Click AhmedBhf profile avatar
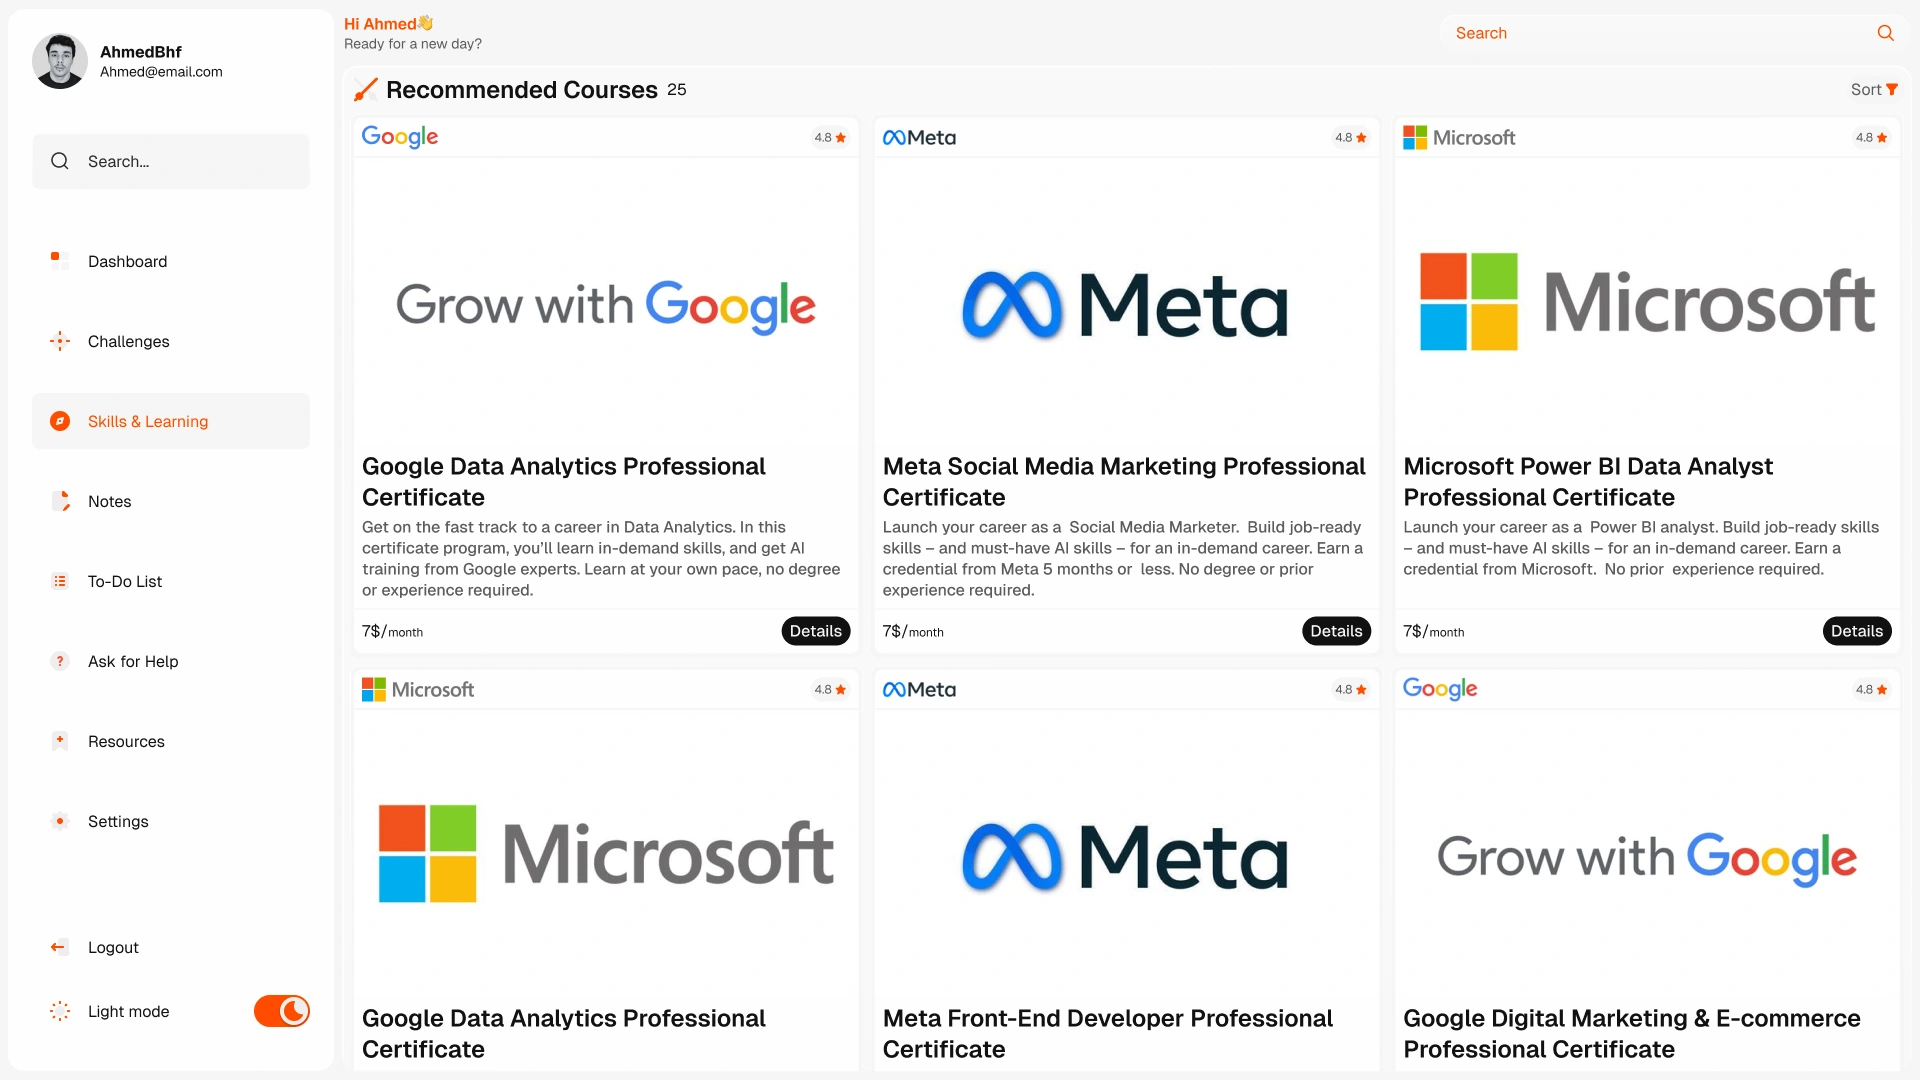1920x1080 pixels. pyautogui.click(x=60, y=61)
